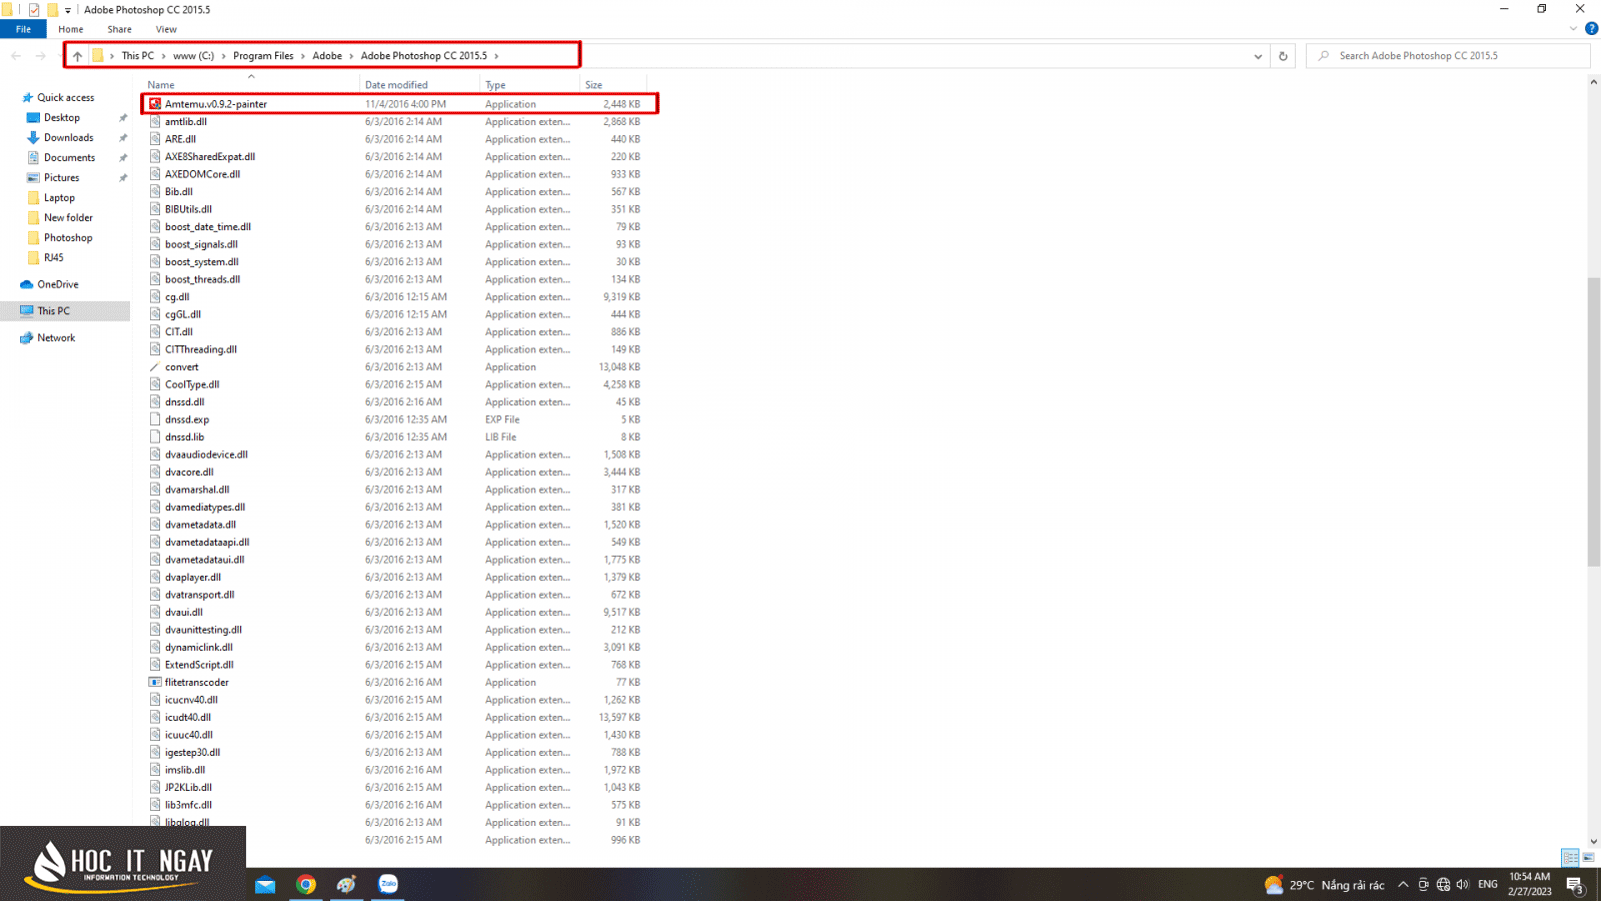Refresh the current folder view

tap(1283, 56)
